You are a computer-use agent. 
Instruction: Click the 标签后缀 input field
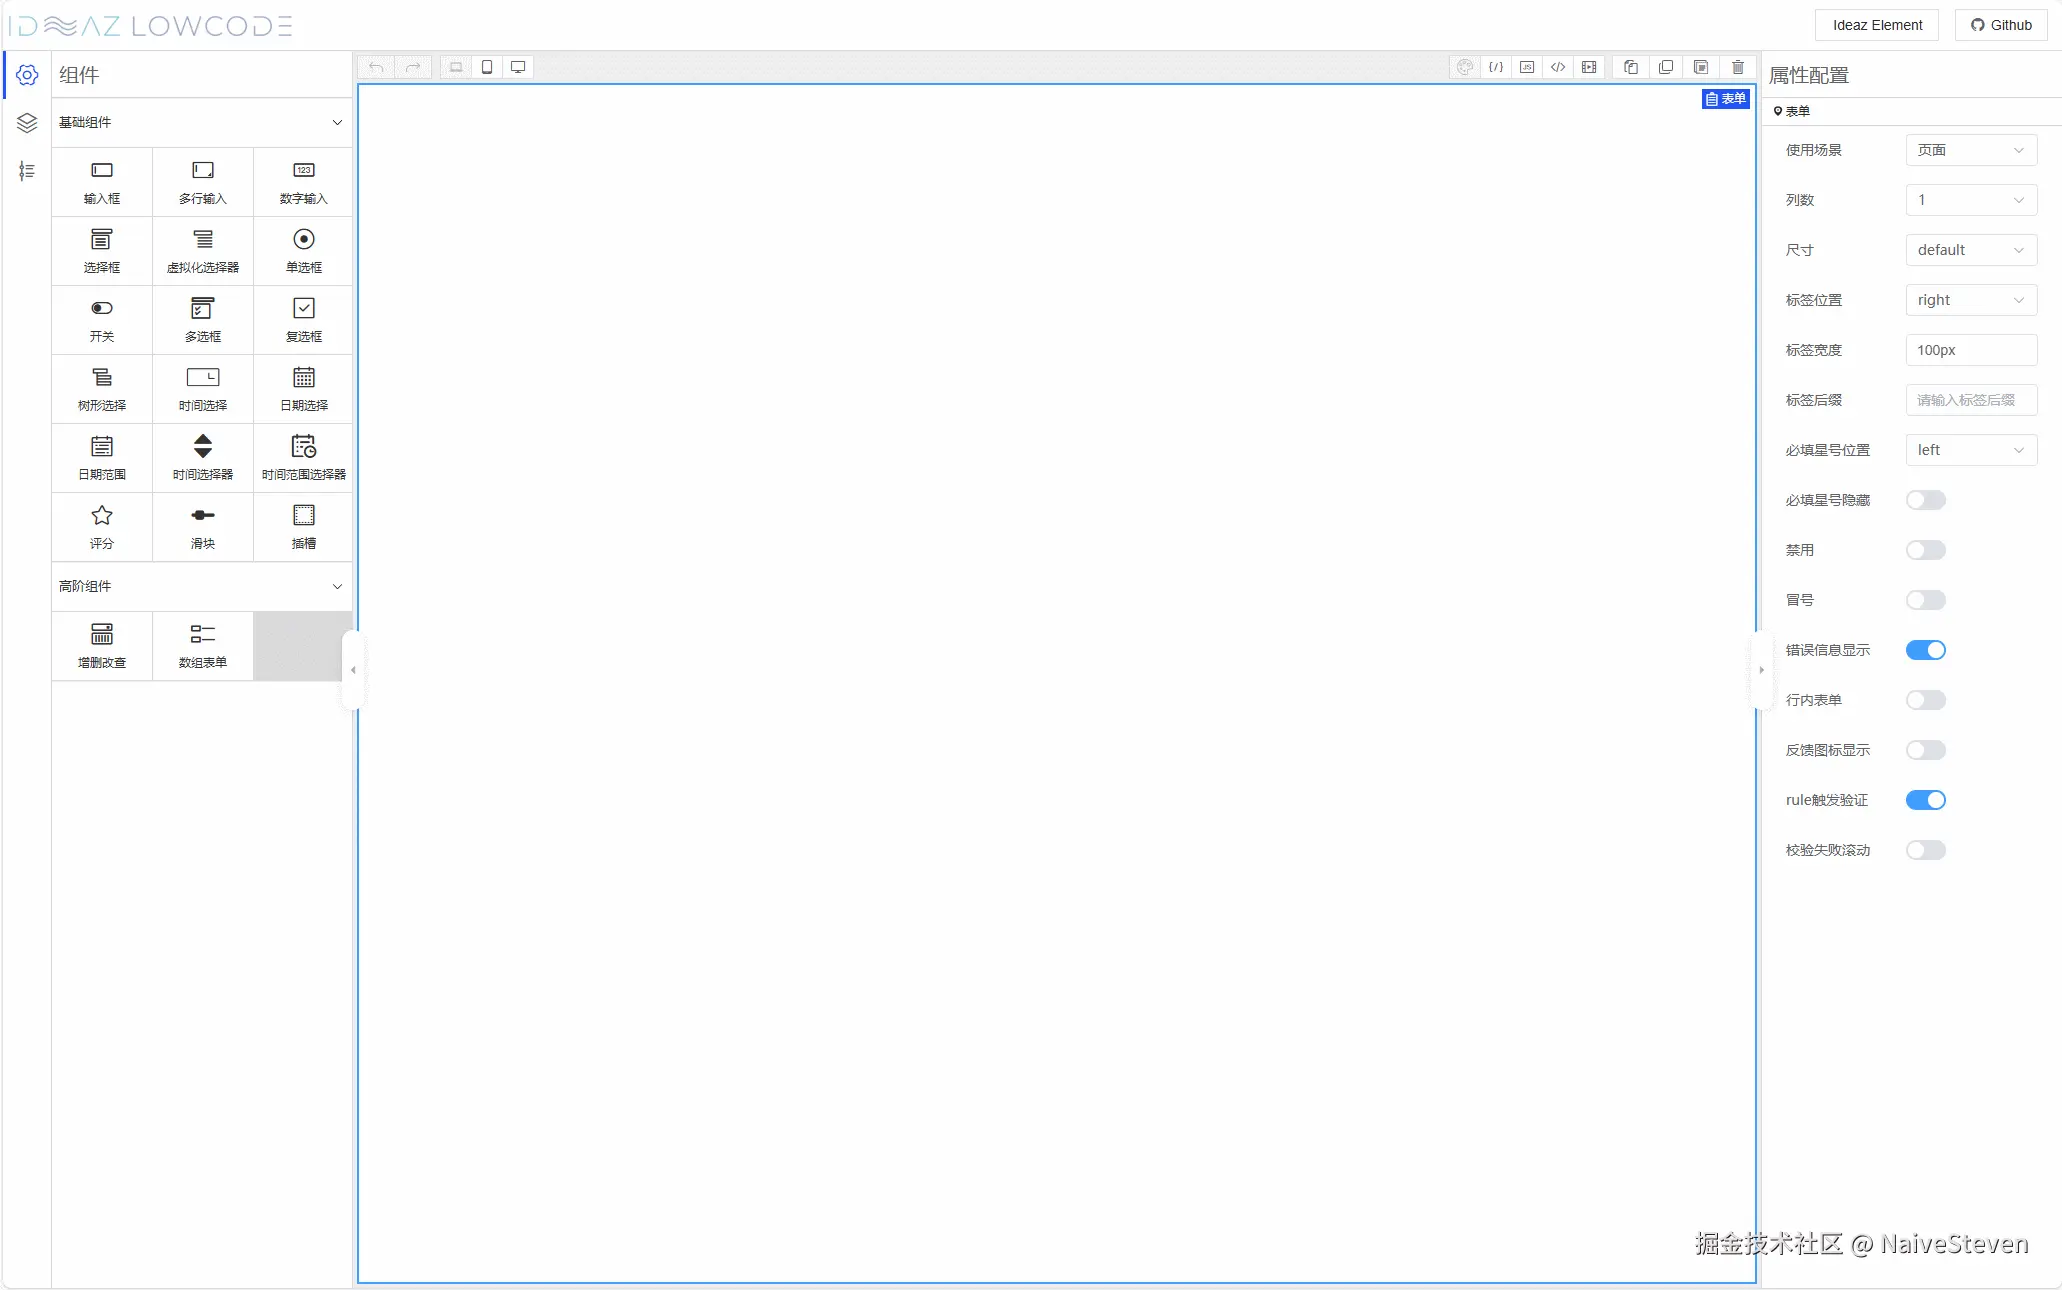coord(1971,400)
